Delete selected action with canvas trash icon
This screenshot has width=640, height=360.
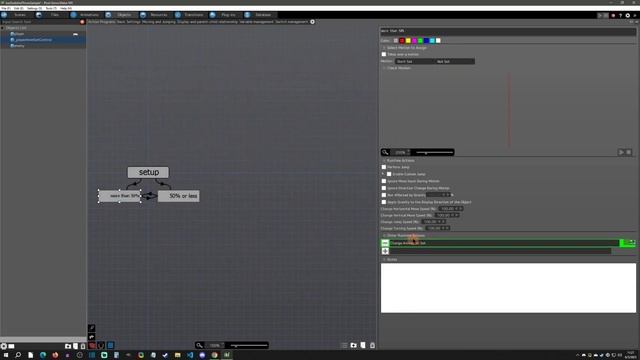click(372, 345)
